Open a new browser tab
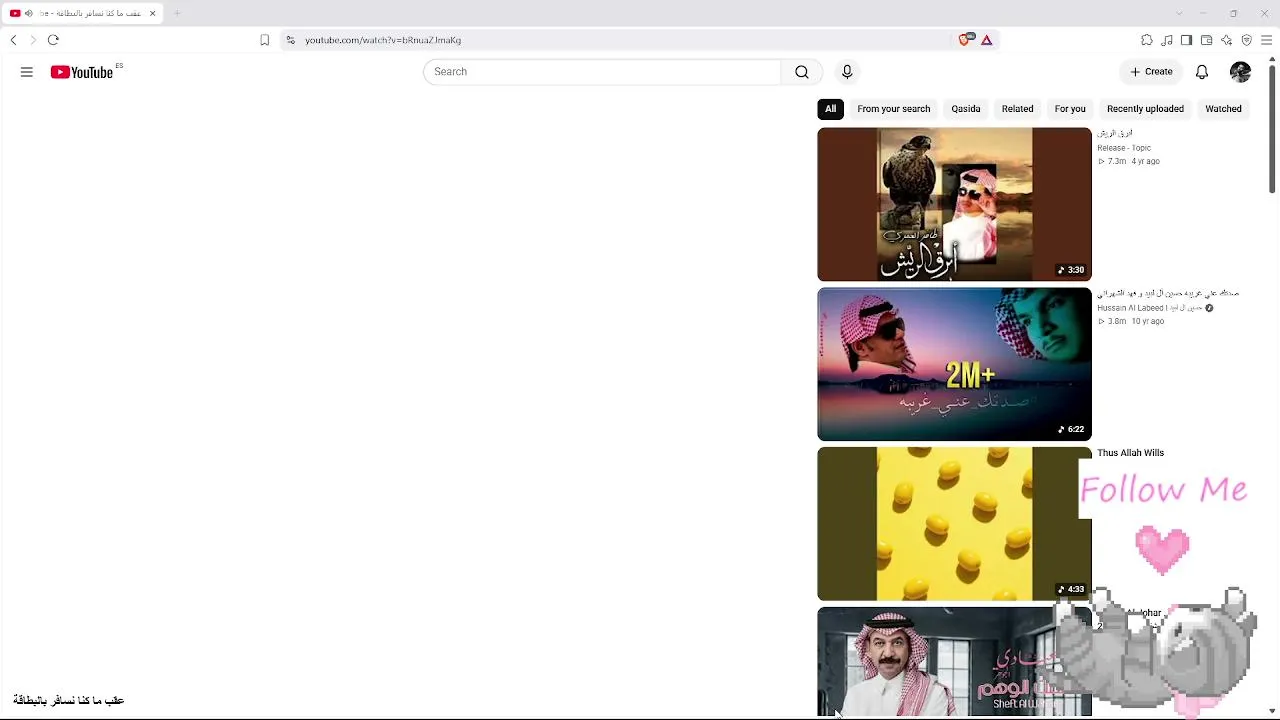 [x=177, y=13]
